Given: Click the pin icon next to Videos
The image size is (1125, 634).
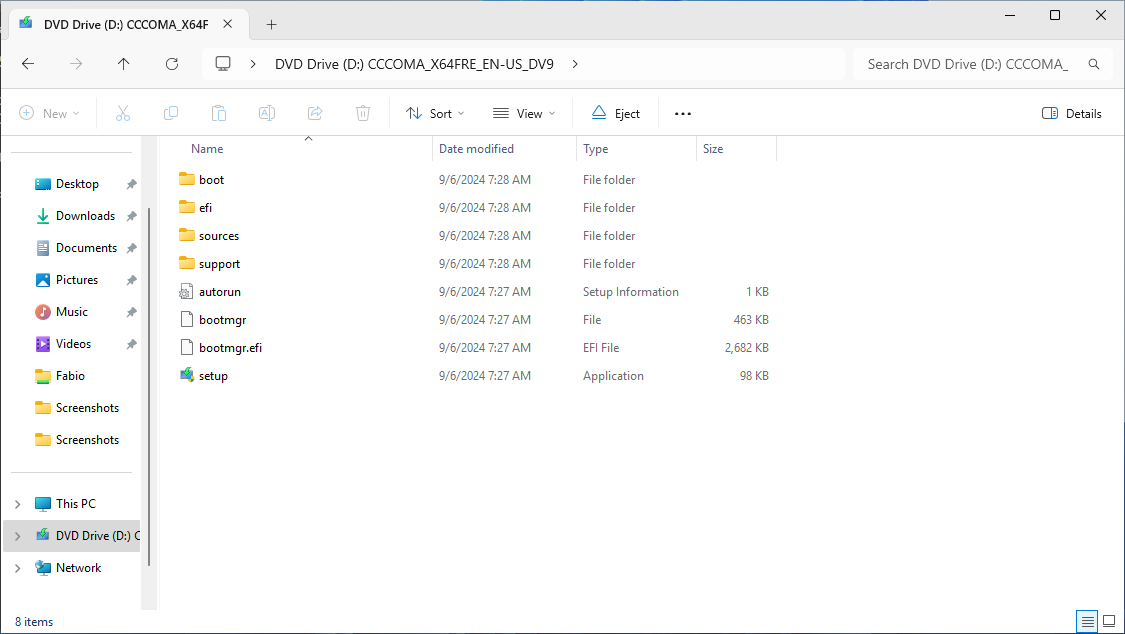Looking at the screenshot, I should click(131, 344).
